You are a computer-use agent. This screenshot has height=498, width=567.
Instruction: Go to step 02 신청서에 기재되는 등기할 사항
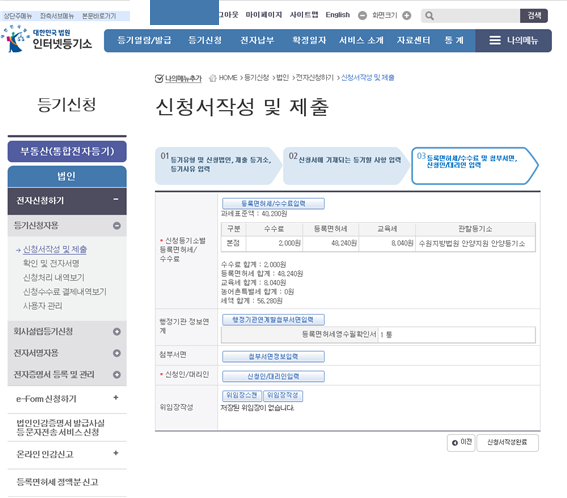click(x=346, y=166)
